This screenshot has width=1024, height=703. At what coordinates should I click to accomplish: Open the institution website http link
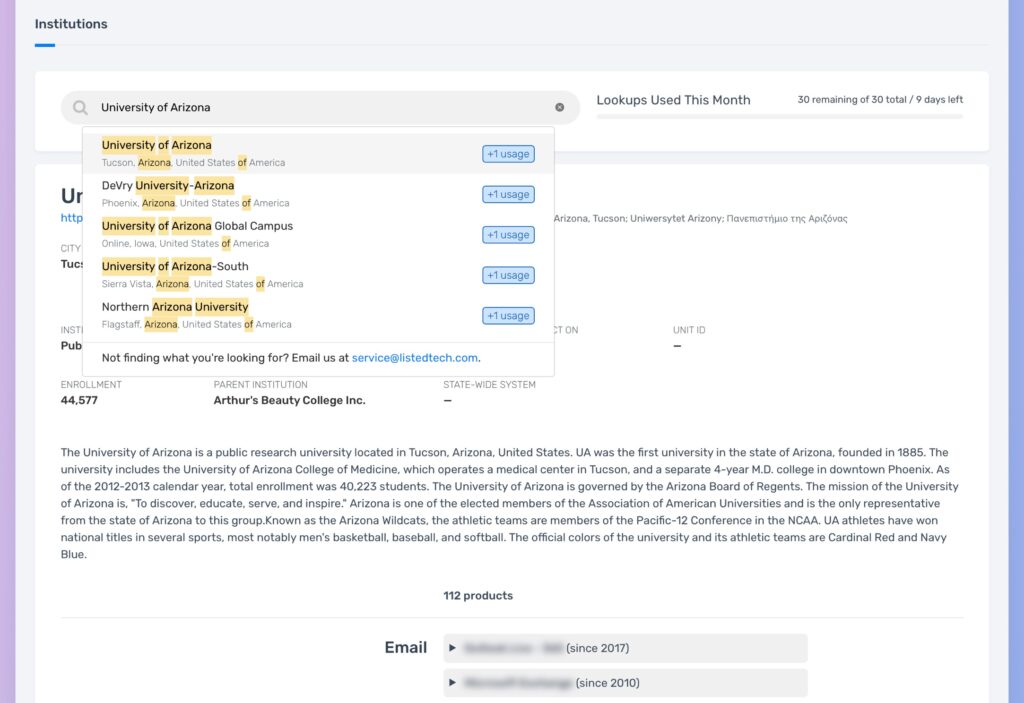(72, 218)
